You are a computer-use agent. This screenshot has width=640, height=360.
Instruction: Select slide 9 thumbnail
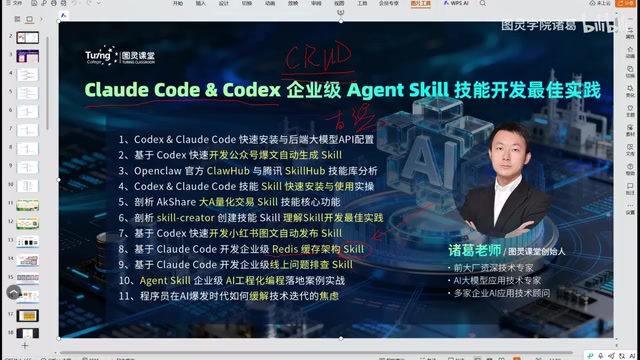click(28, 167)
